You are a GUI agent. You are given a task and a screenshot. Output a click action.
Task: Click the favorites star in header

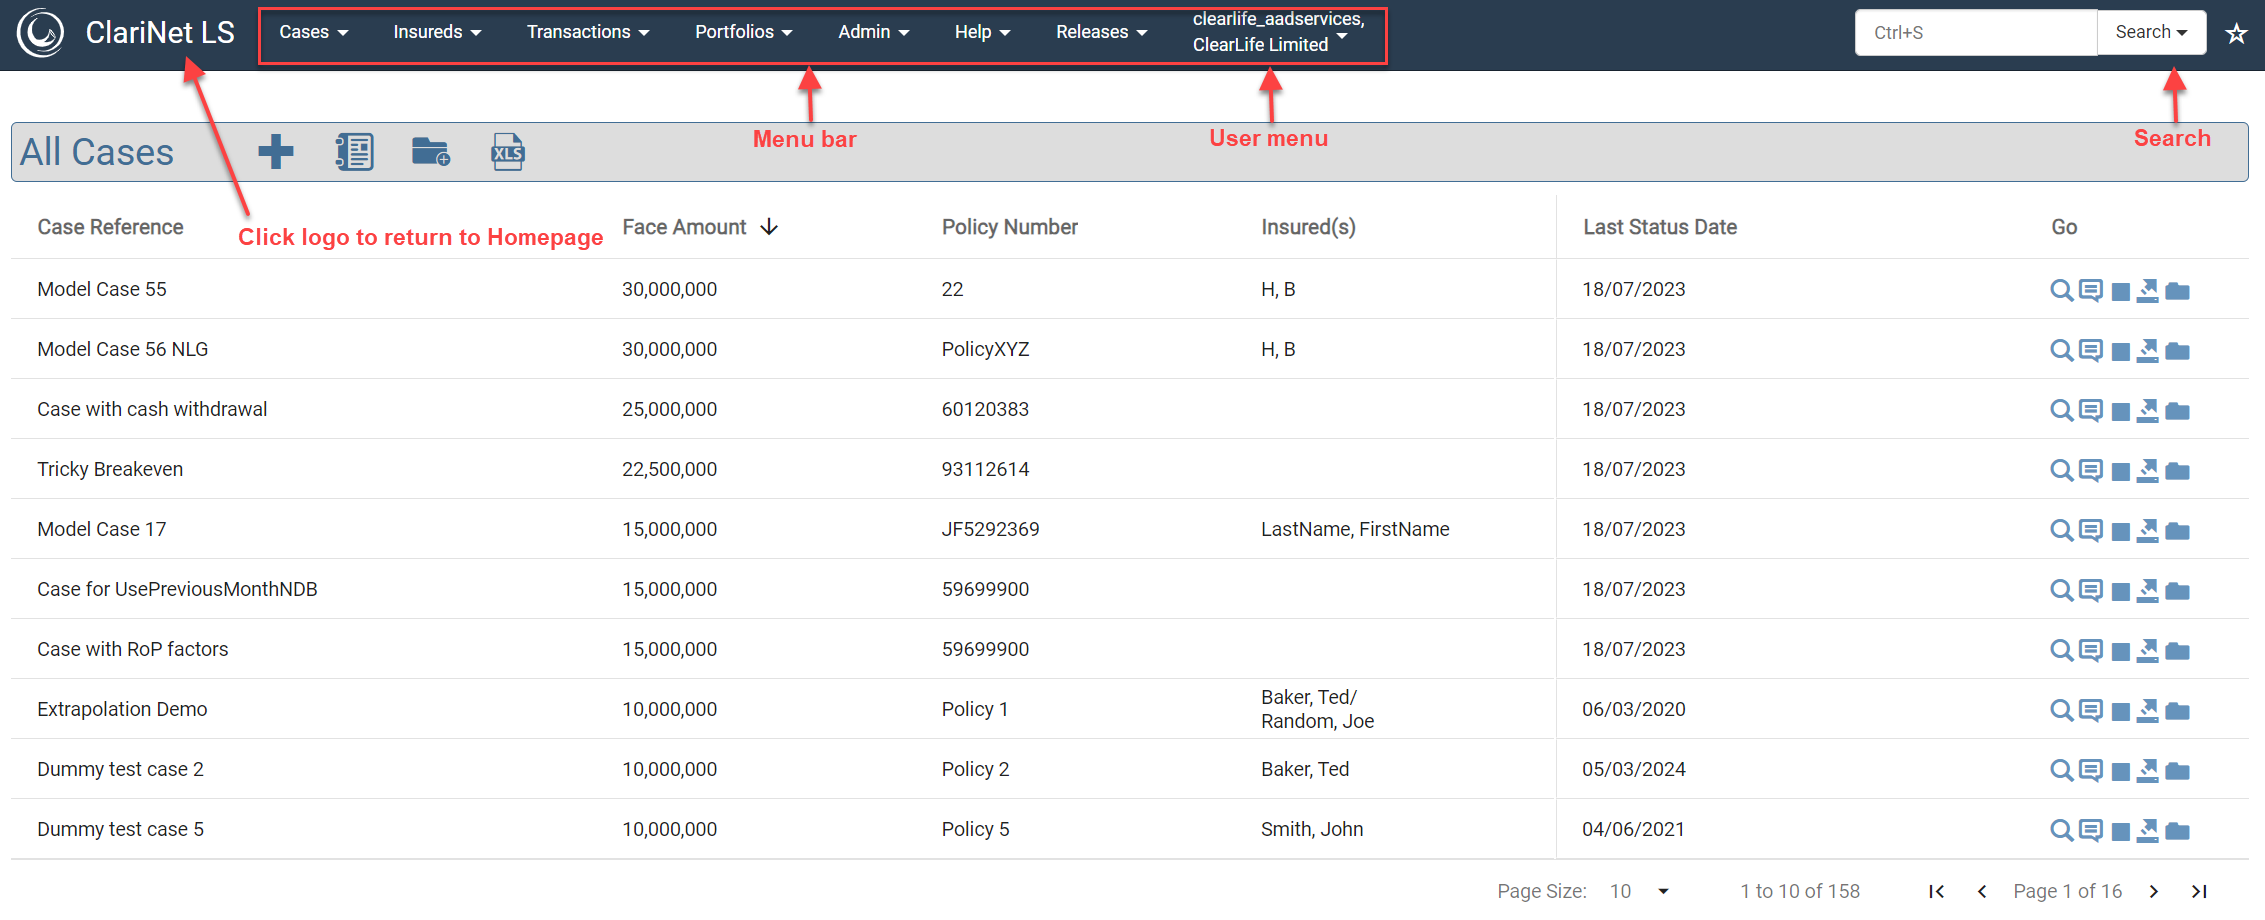2236,34
